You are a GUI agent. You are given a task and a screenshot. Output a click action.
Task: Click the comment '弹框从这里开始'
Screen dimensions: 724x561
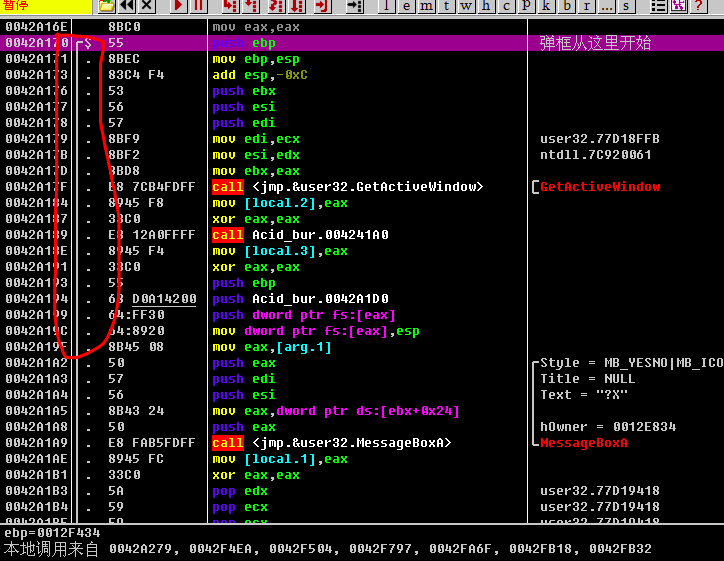tap(595, 43)
